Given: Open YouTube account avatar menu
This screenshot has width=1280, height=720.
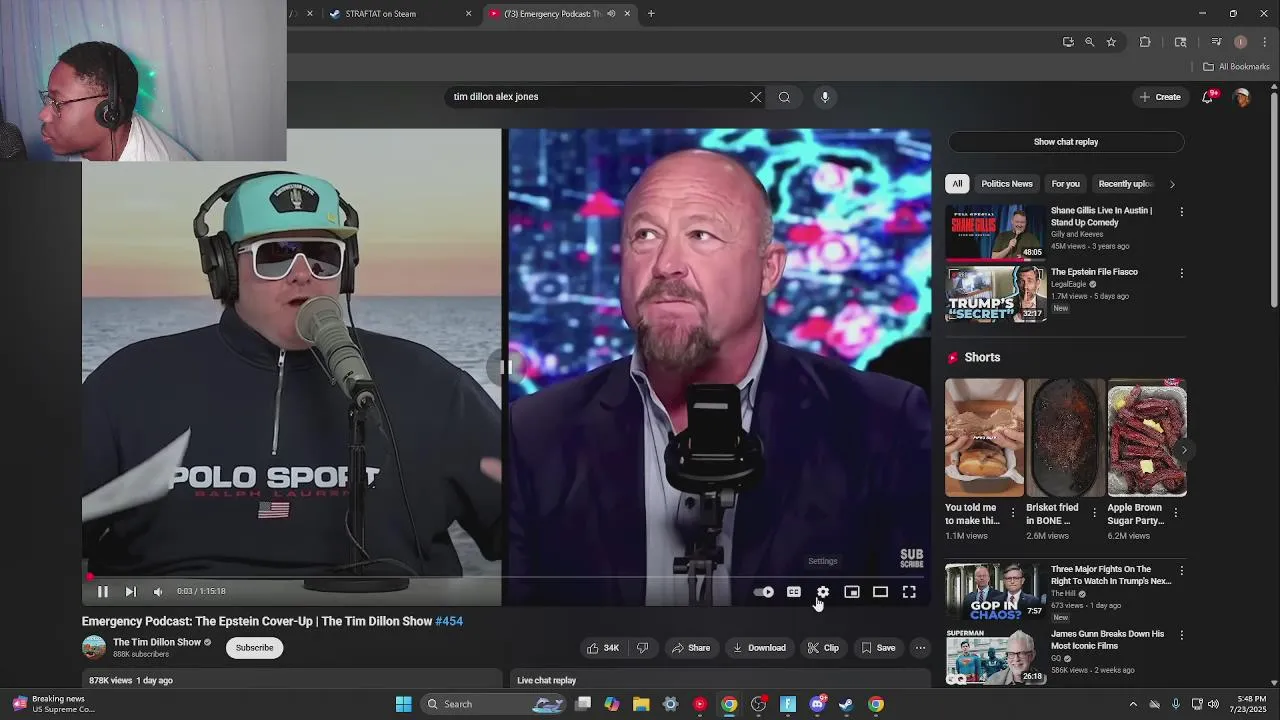Looking at the screenshot, I should pos(1242,97).
